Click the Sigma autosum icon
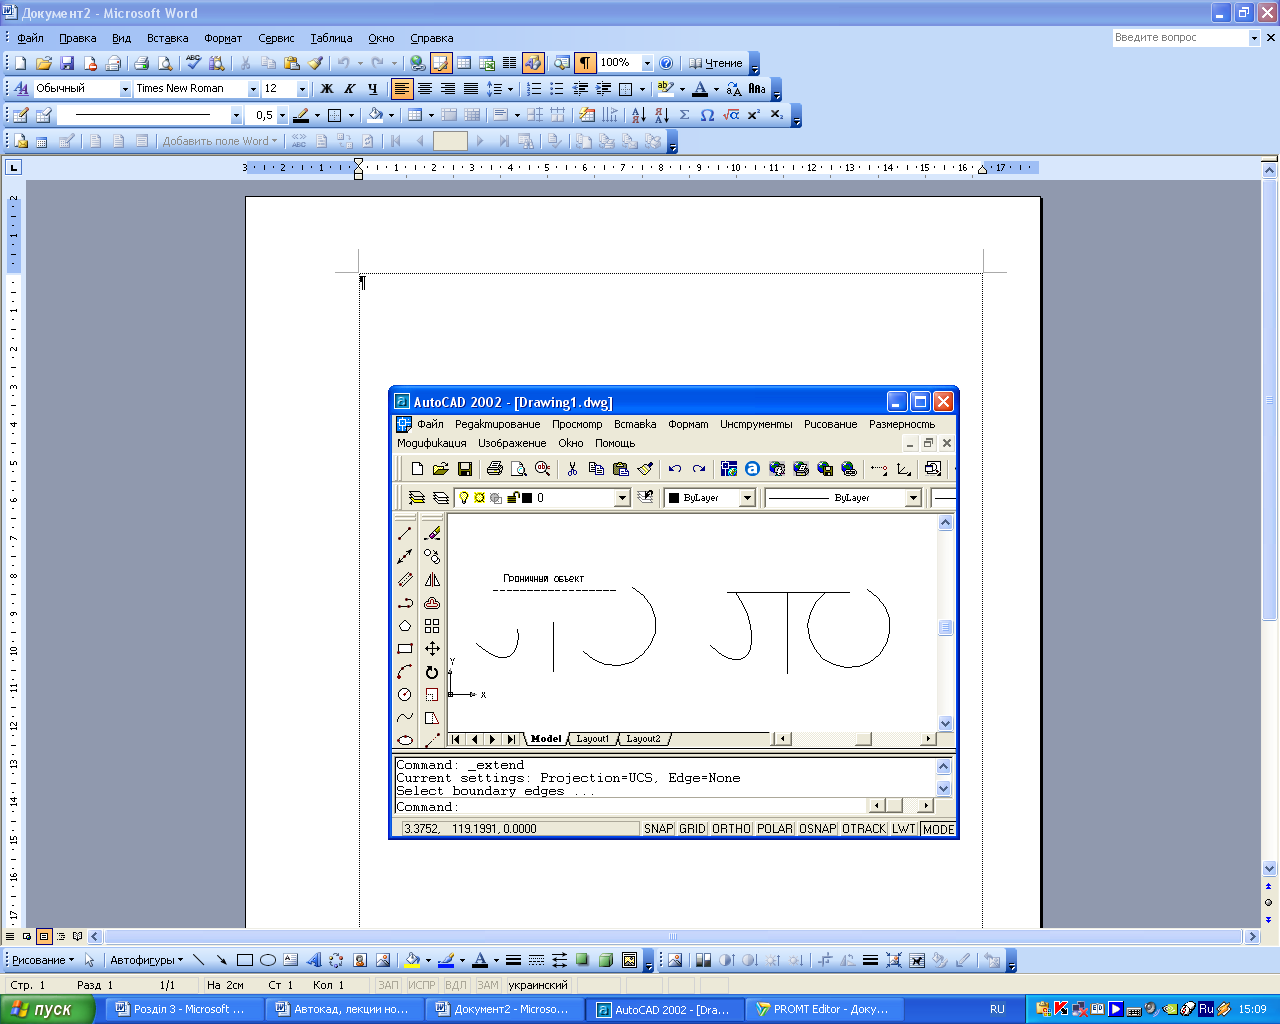This screenshot has width=1280, height=1024. point(684,115)
